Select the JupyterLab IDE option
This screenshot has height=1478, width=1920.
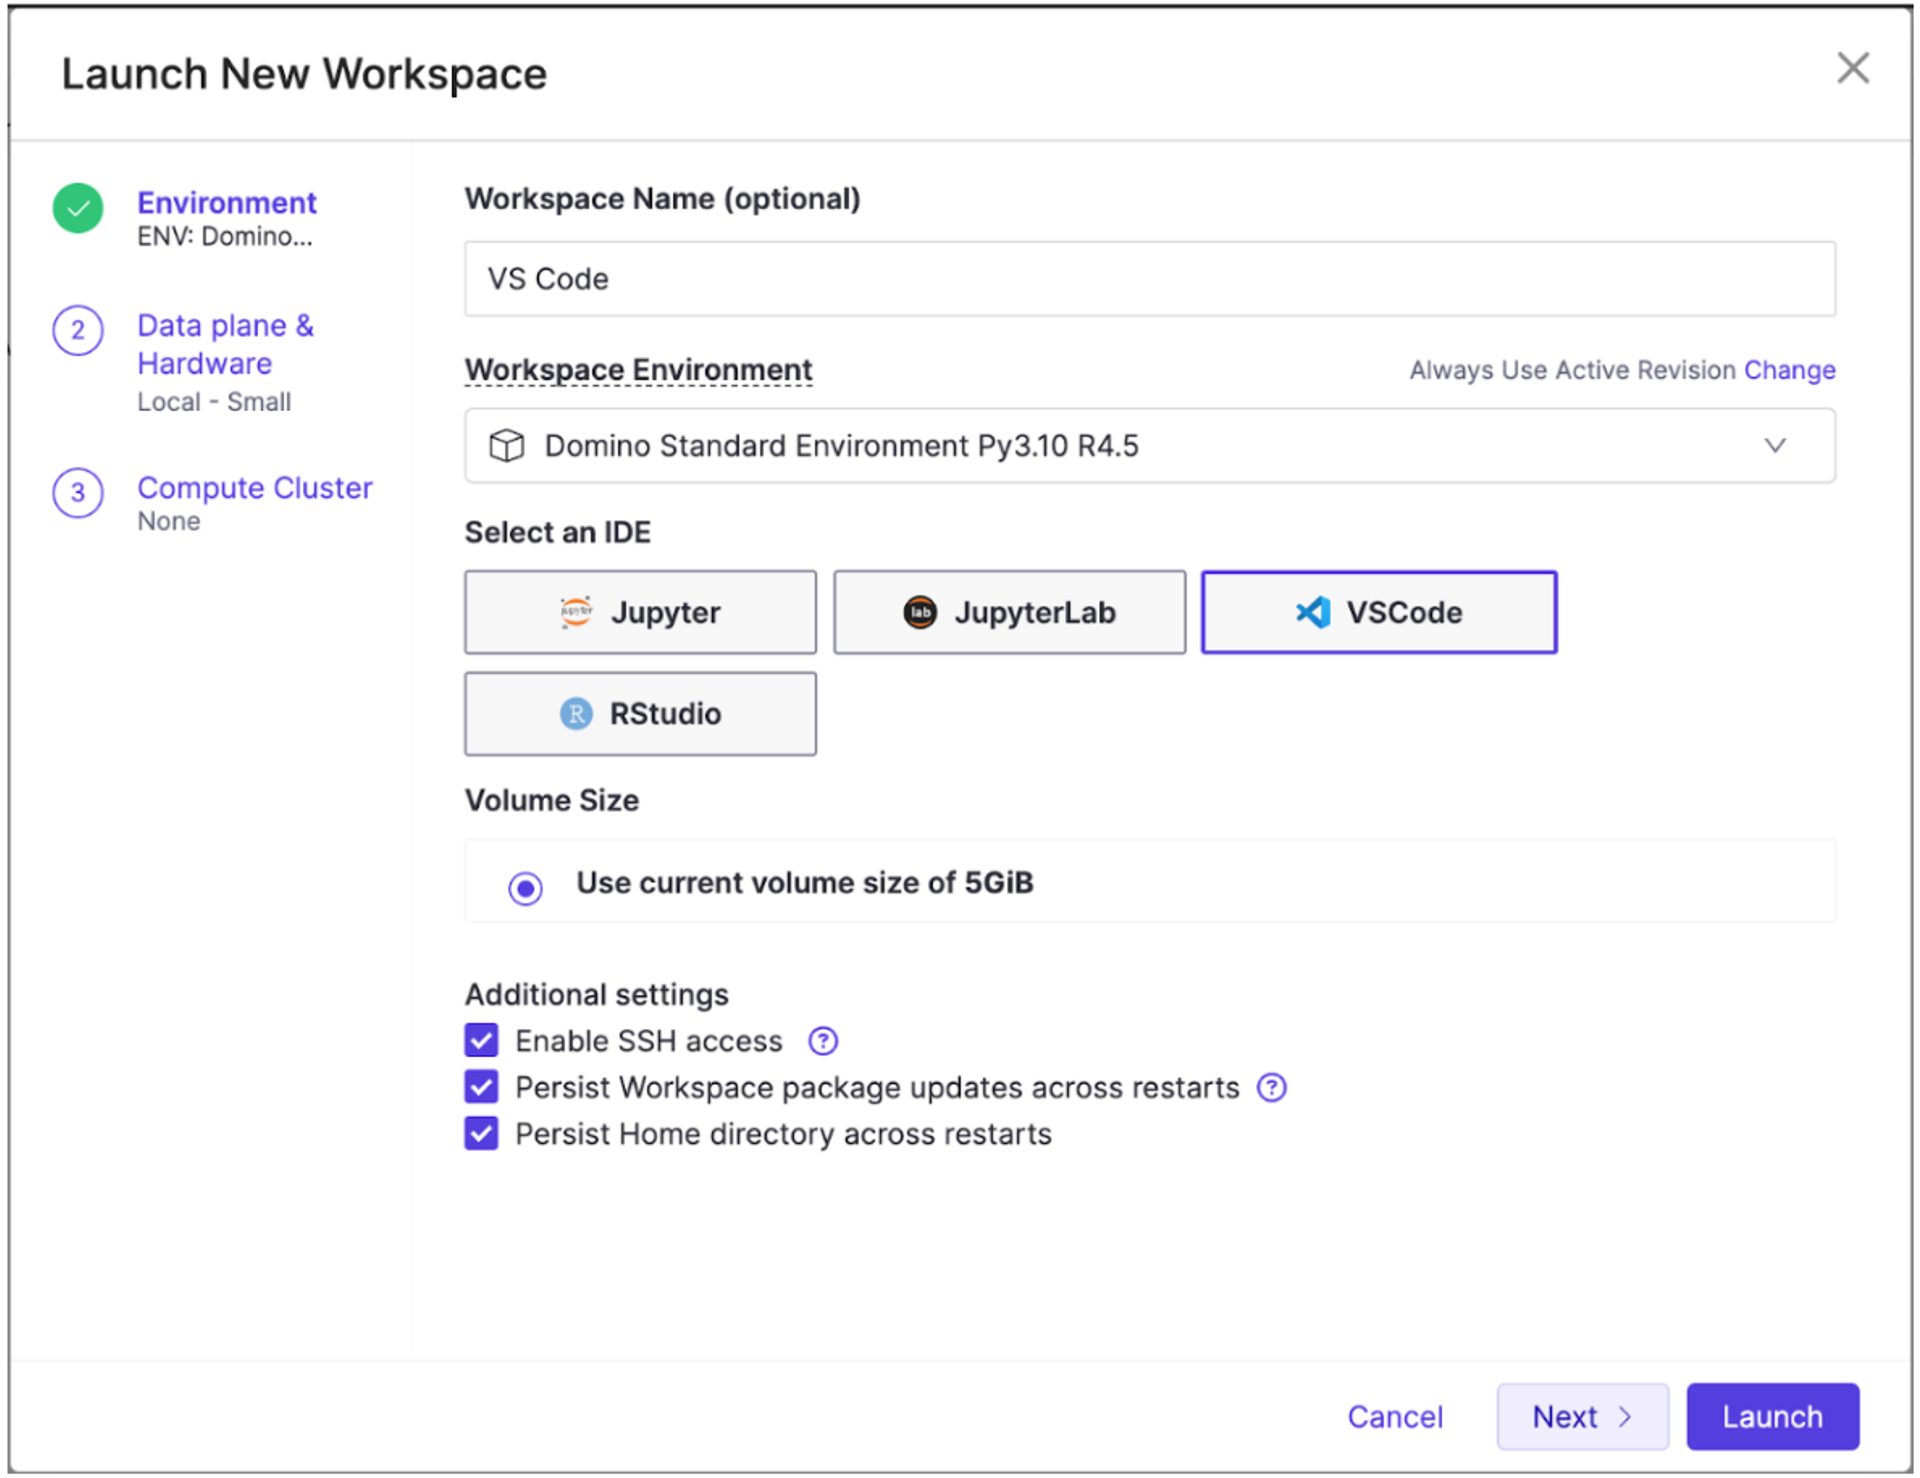1009,612
